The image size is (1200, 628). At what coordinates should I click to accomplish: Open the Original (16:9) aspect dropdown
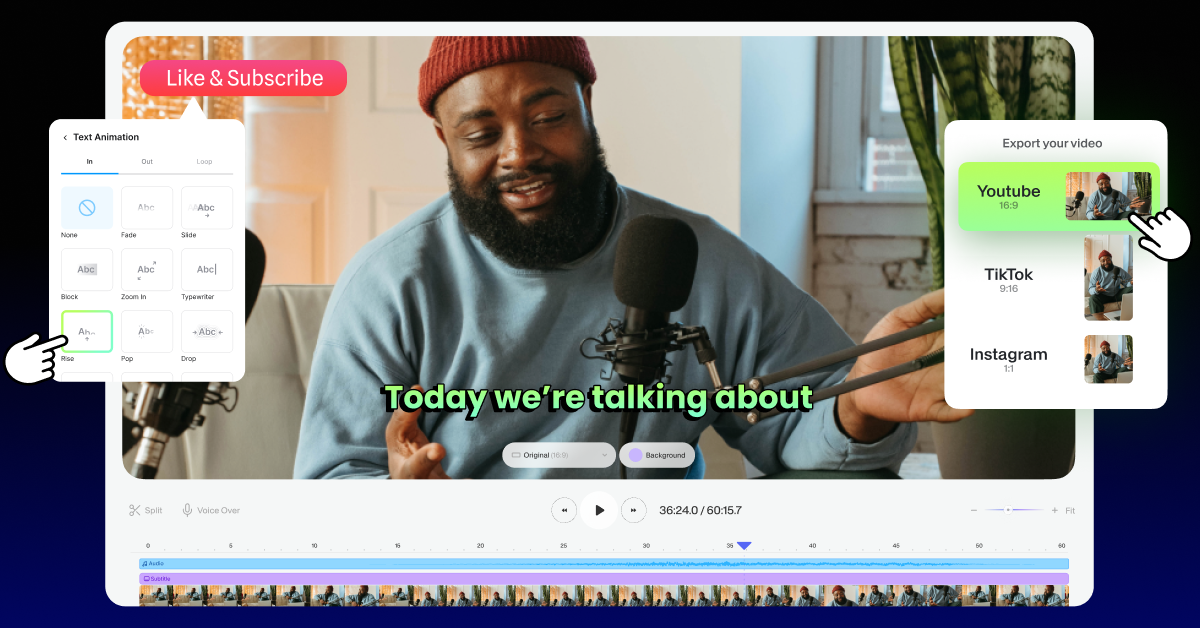558,455
